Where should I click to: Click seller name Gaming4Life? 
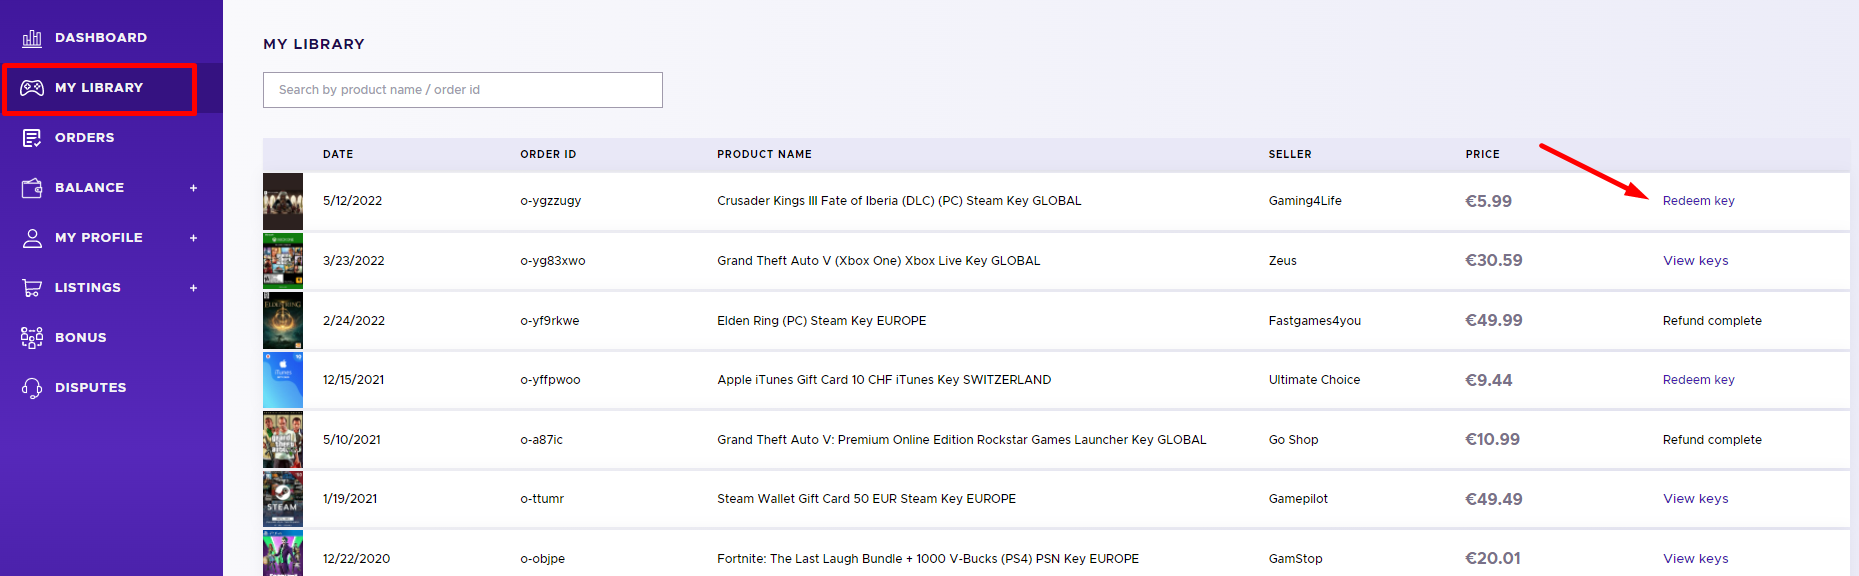click(1305, 201)
